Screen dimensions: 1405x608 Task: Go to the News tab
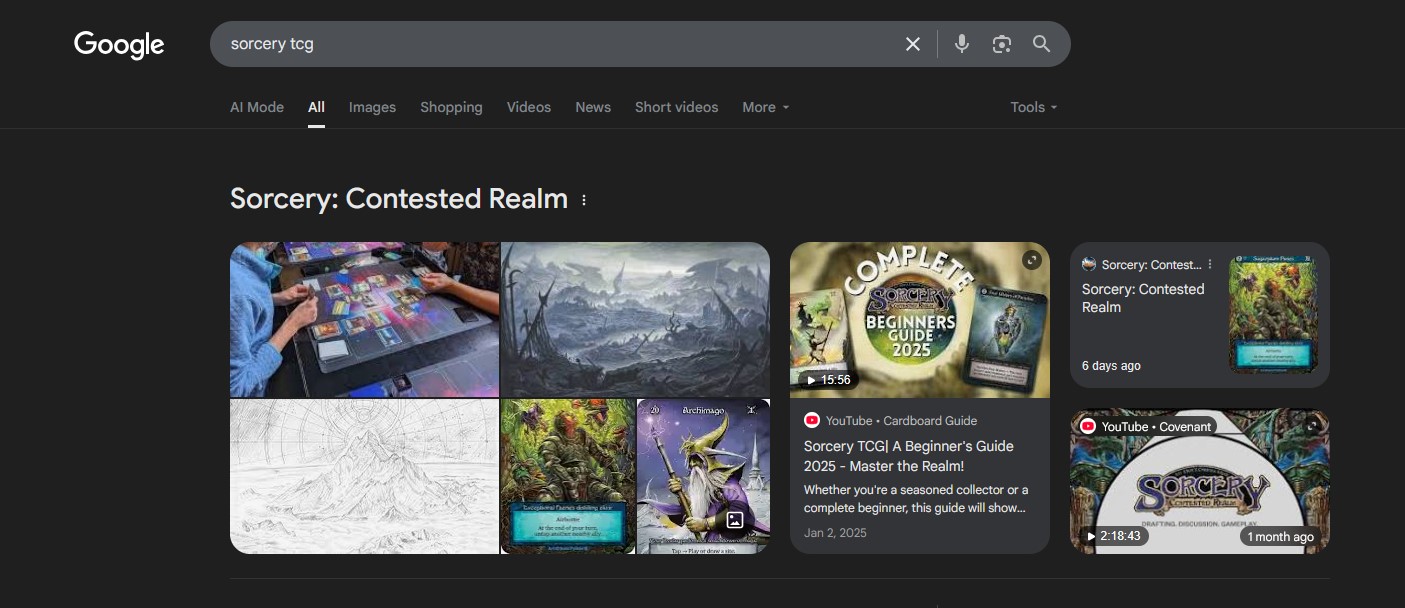[x=593, y=107]
